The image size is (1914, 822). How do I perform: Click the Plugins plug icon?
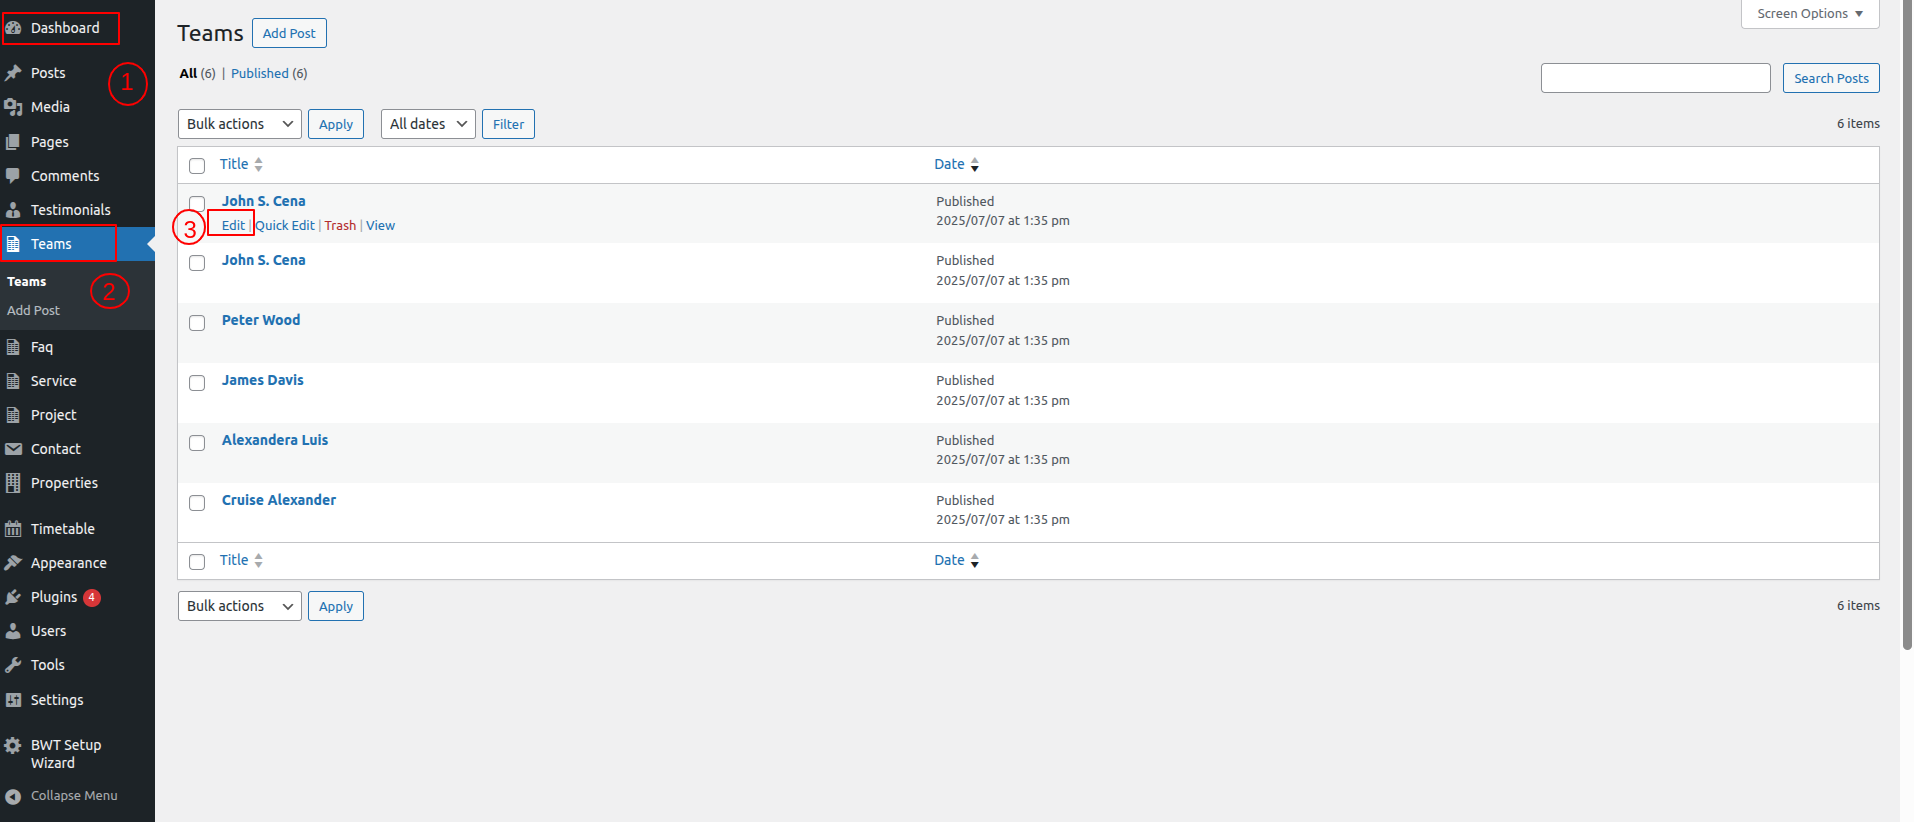(13, 597)
